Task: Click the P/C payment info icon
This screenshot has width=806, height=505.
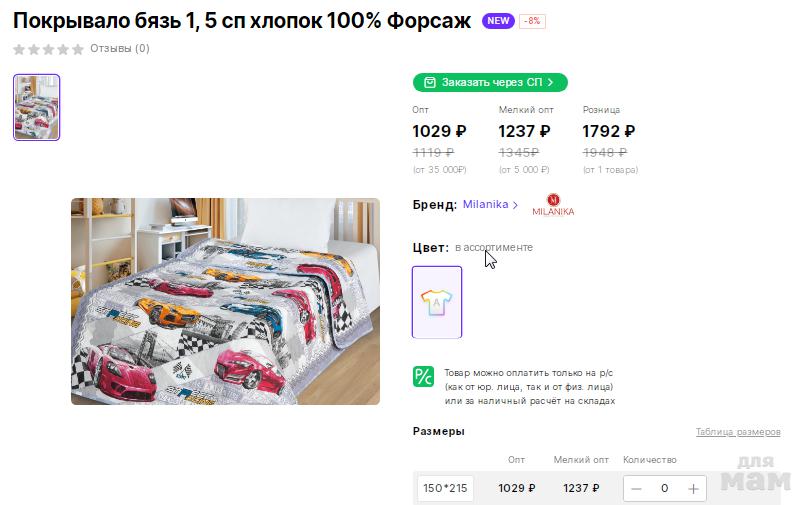Action: [423, 377]
